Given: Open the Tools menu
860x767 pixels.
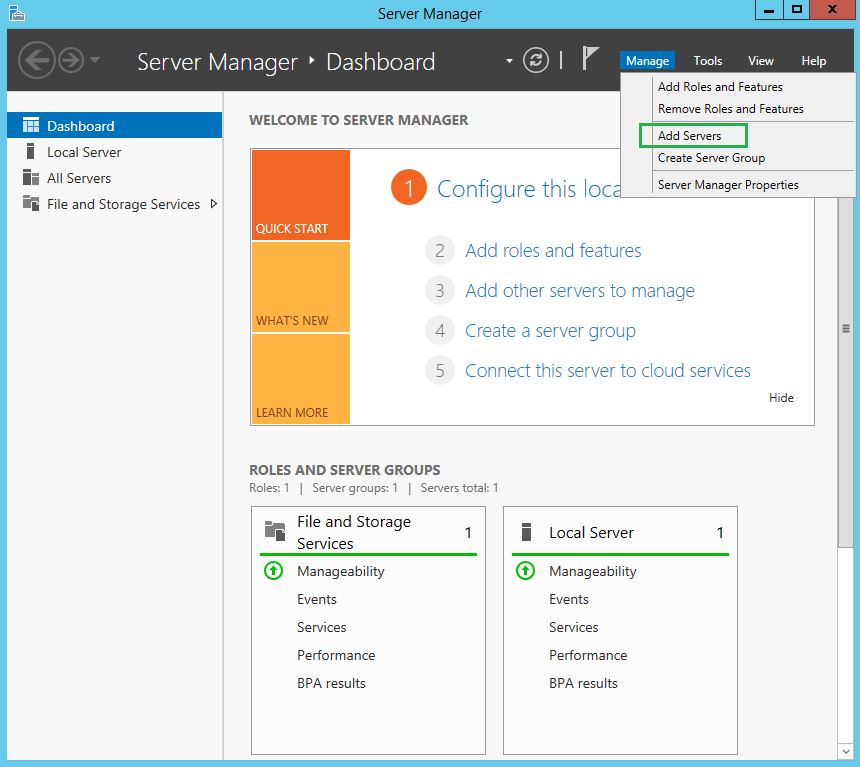Looking at the screenshot, I should [x=708, y=61].
